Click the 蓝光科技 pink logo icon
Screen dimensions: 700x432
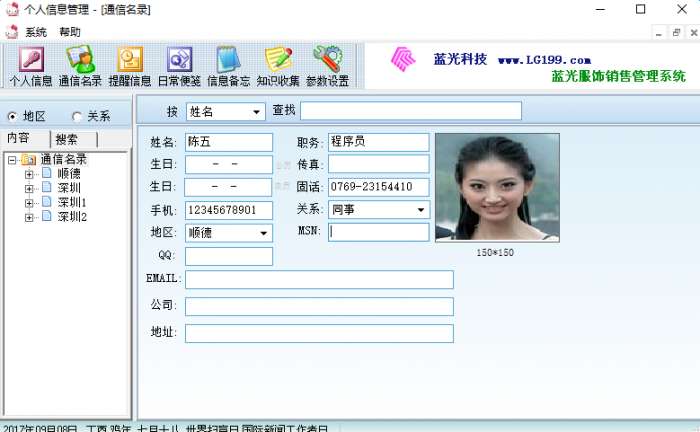[403, 59]
